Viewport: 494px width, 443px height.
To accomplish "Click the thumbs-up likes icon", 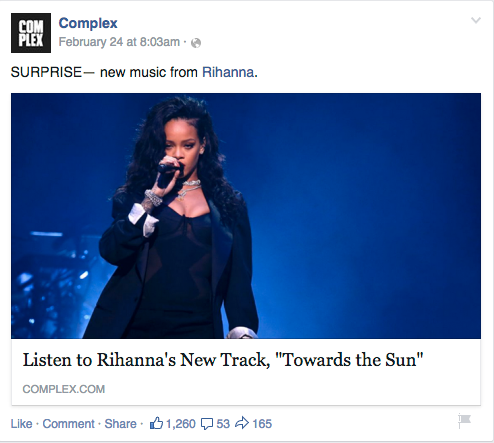I will tap(156, 423).
